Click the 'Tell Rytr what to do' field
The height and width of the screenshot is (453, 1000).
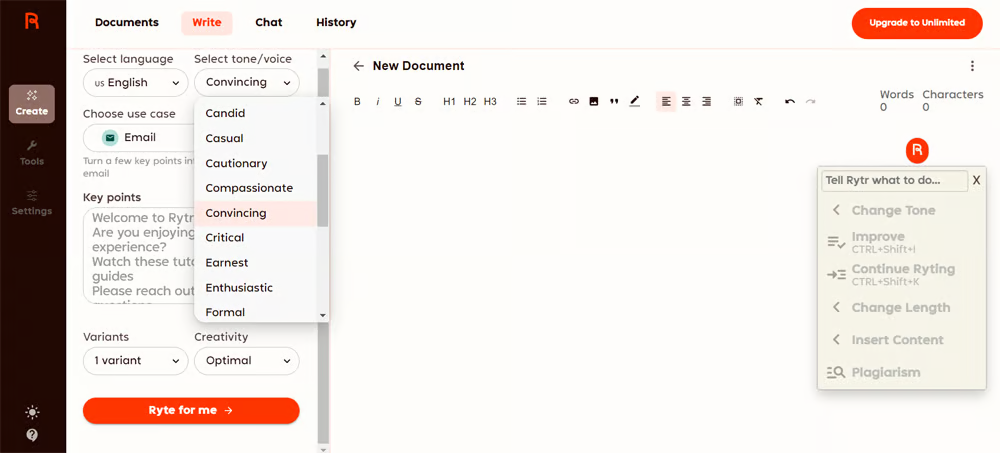point(895,181)
